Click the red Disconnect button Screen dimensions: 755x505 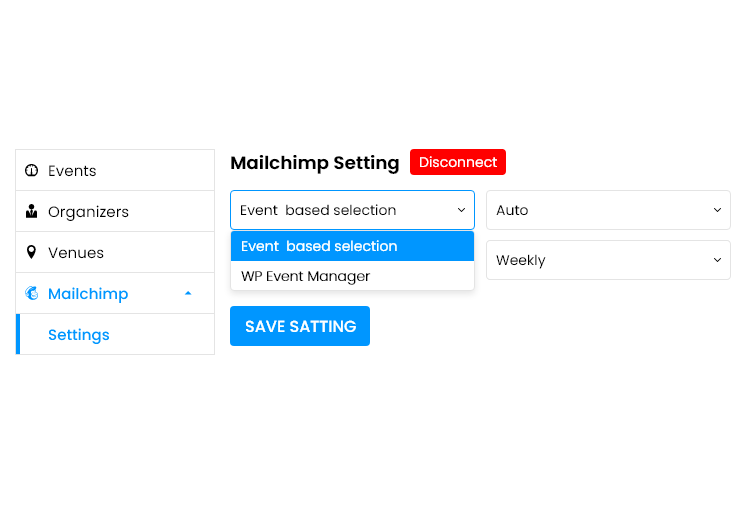click(x=458, y=162)
